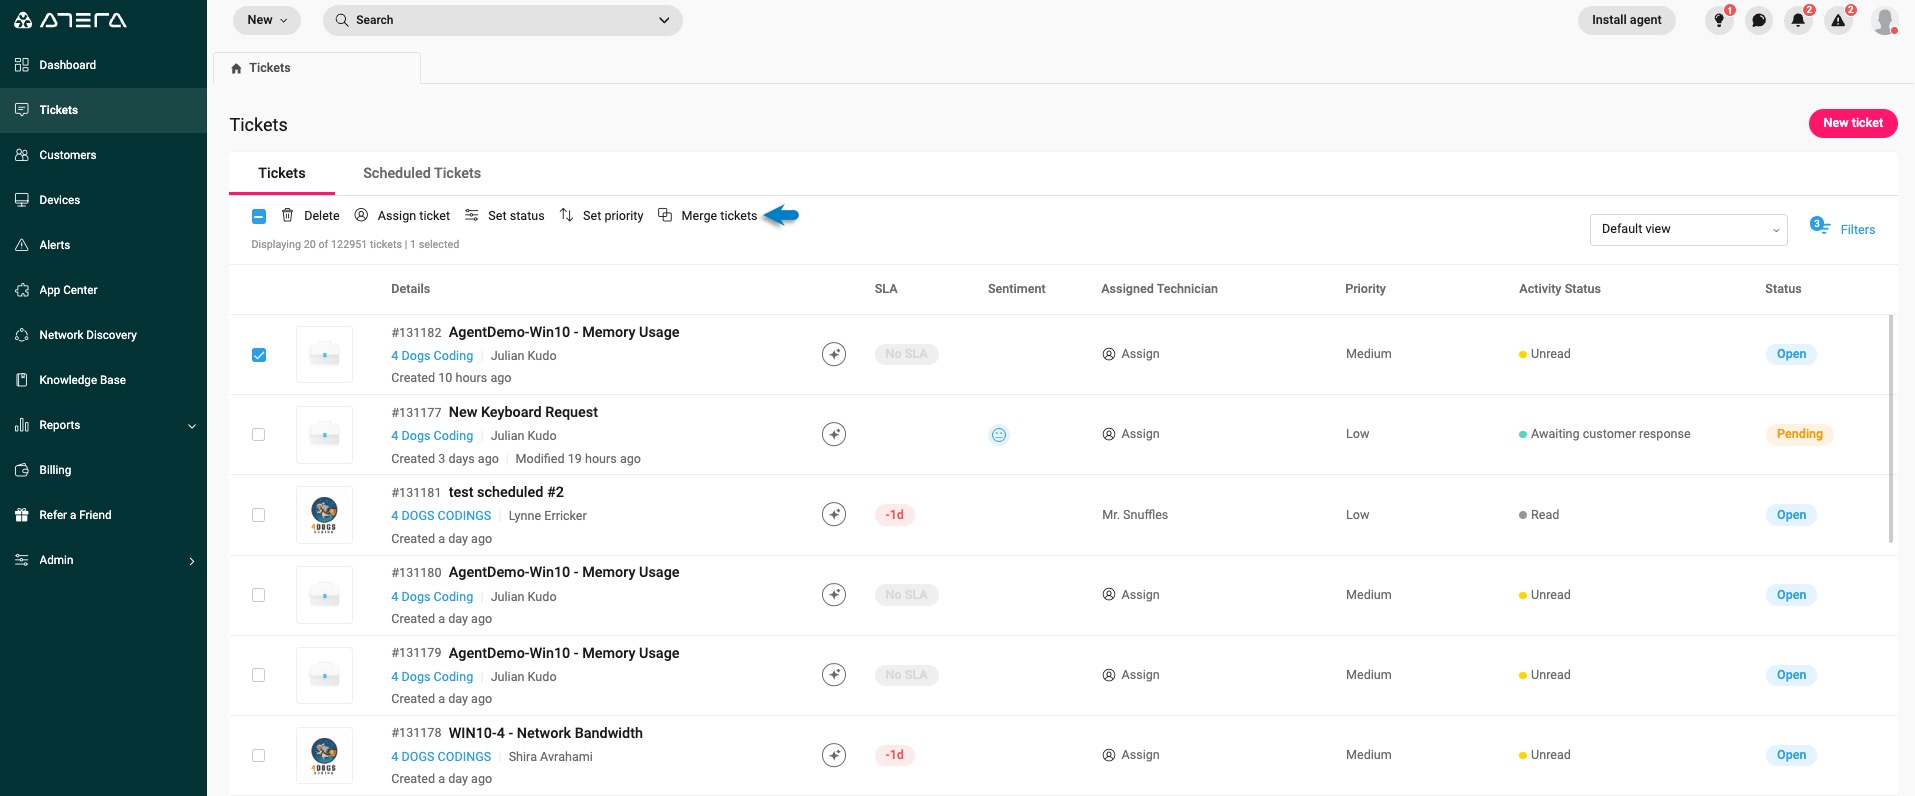This screenshot has height=796, width=1915.
Task: Click sentiment smiley for New Keyboard Request
Action: [999, 435]
